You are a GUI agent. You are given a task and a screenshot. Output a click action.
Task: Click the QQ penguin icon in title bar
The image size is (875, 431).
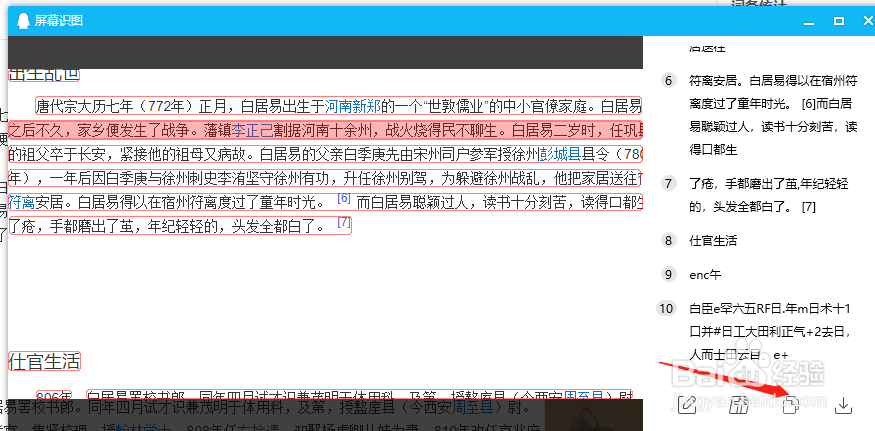[x=23, y=21]
